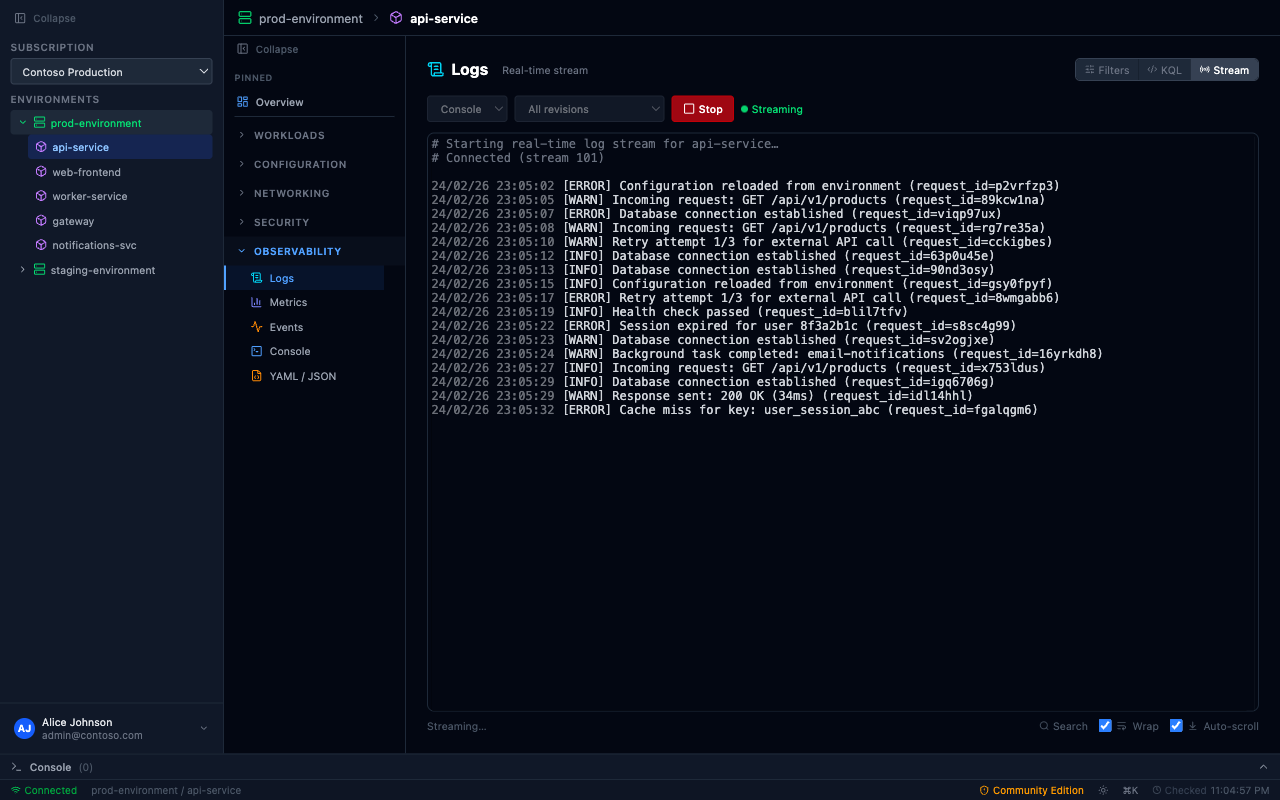Uncheck the Wrap checkbox
Screen dimensions: 1280x800
(1105, 725)
